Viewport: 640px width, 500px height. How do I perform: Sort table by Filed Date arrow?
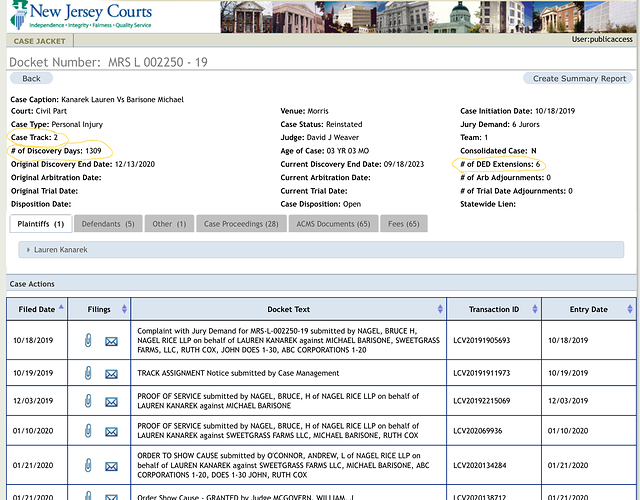click(61, 307)
